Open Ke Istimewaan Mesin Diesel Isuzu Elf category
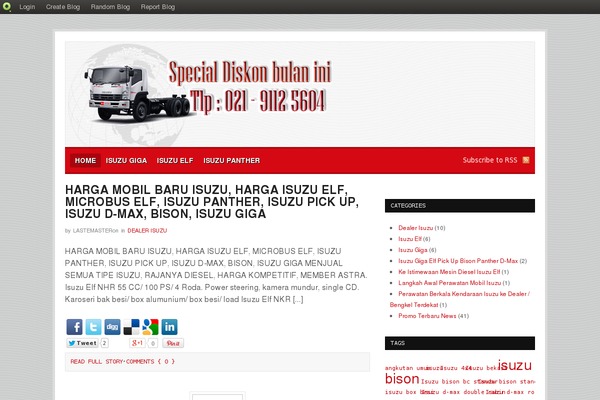 pos(449,272)
